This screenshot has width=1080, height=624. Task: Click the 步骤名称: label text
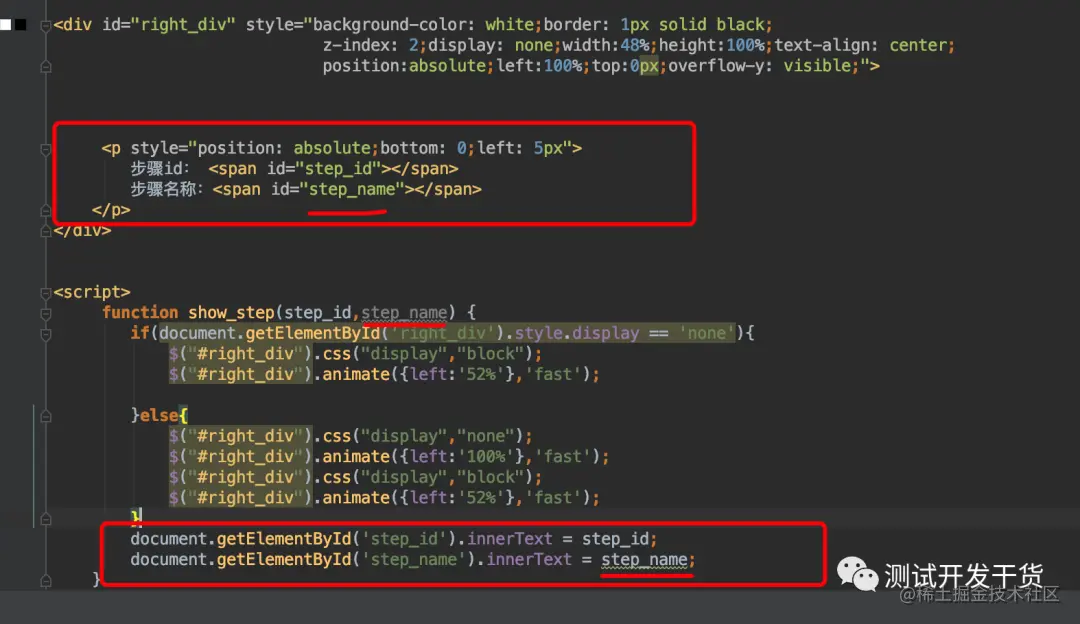167,189
